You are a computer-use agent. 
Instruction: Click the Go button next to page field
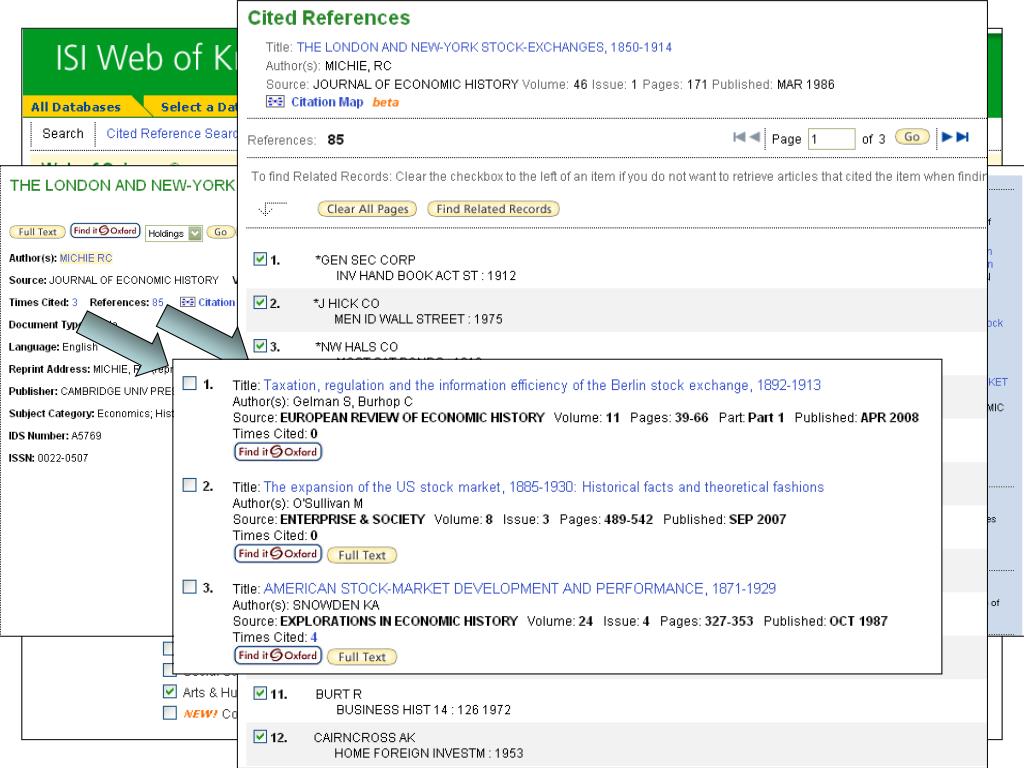912,136
